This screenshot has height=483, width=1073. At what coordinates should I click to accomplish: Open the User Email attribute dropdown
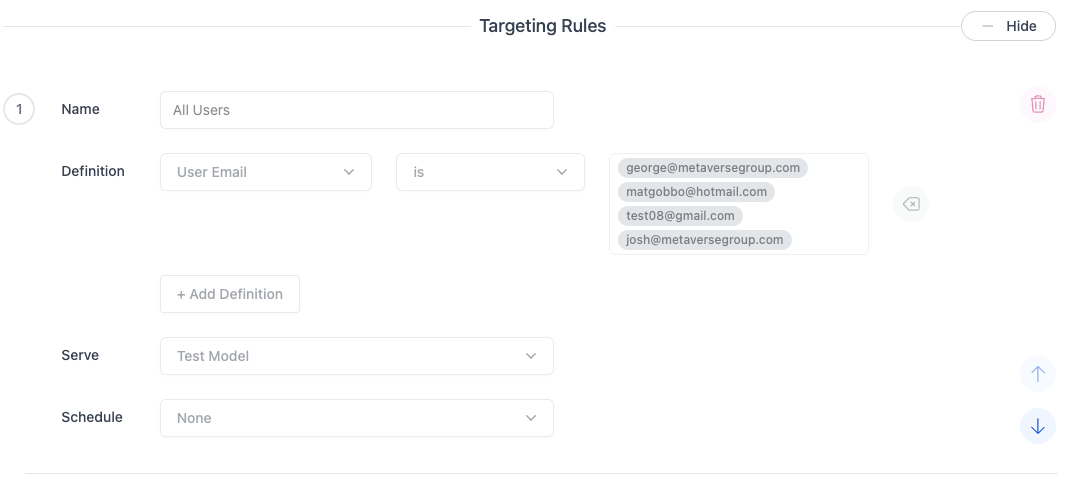tap(266, 172)
